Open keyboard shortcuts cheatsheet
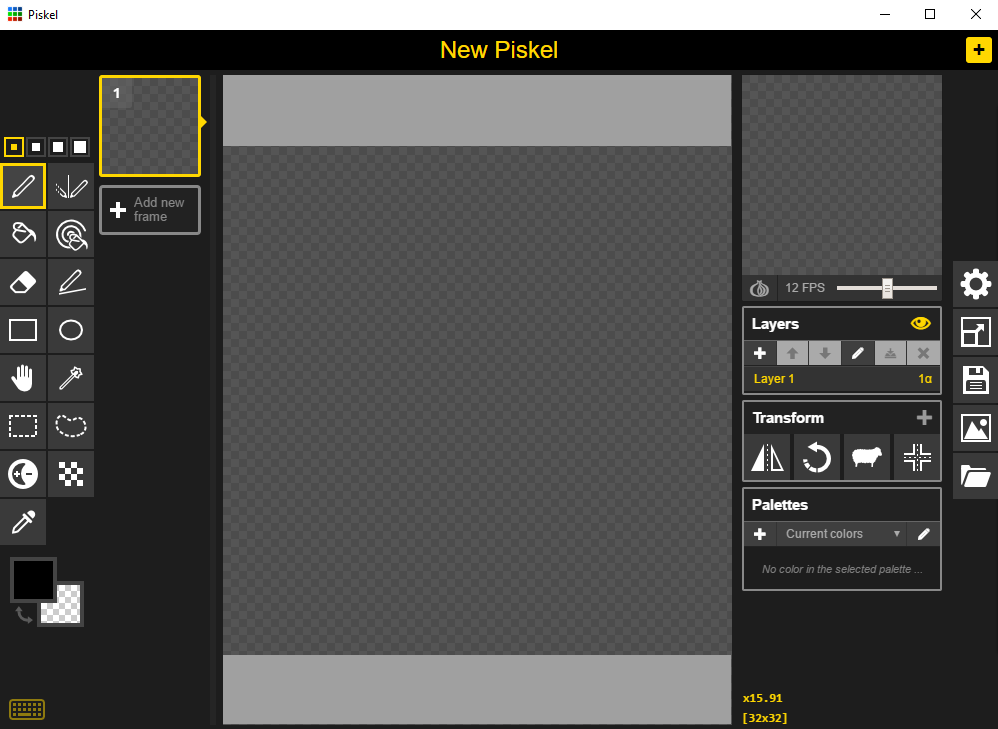 point(27,709)
